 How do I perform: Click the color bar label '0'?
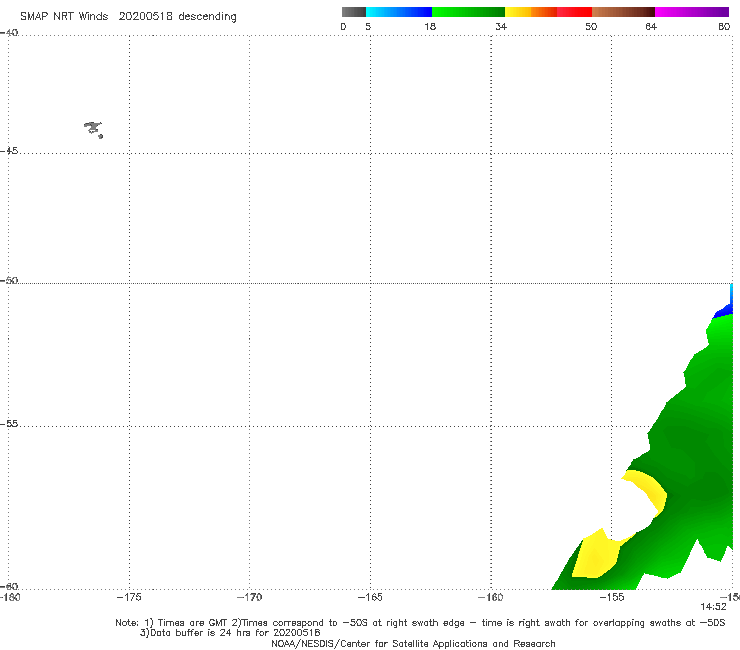[344, 26]
